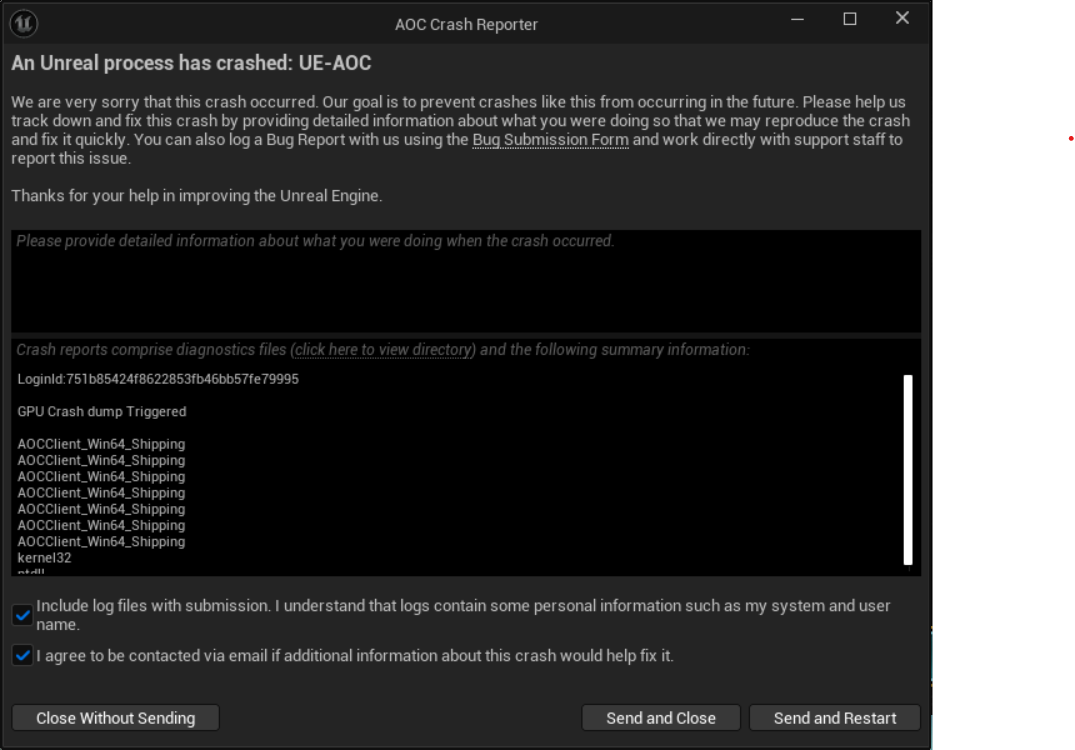Toggle agree to be contacted checkbox
Viewport: 1075px width, 750px height.
23,655
